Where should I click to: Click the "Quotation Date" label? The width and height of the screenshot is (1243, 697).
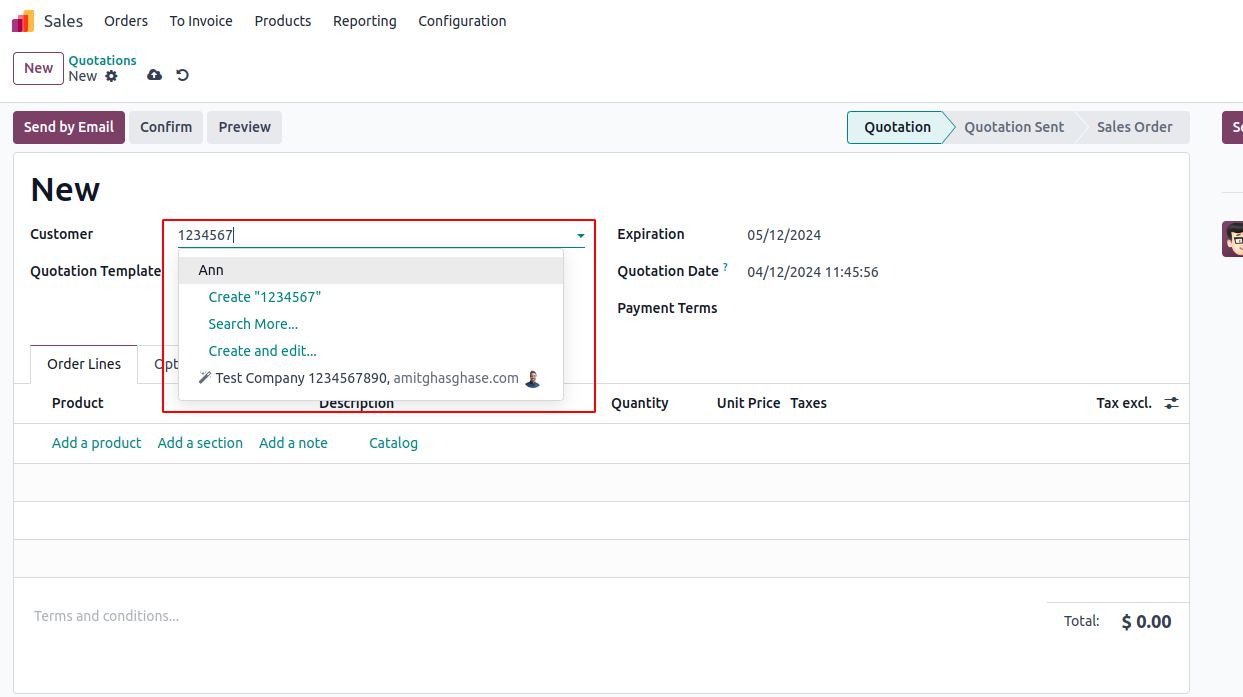668,271
